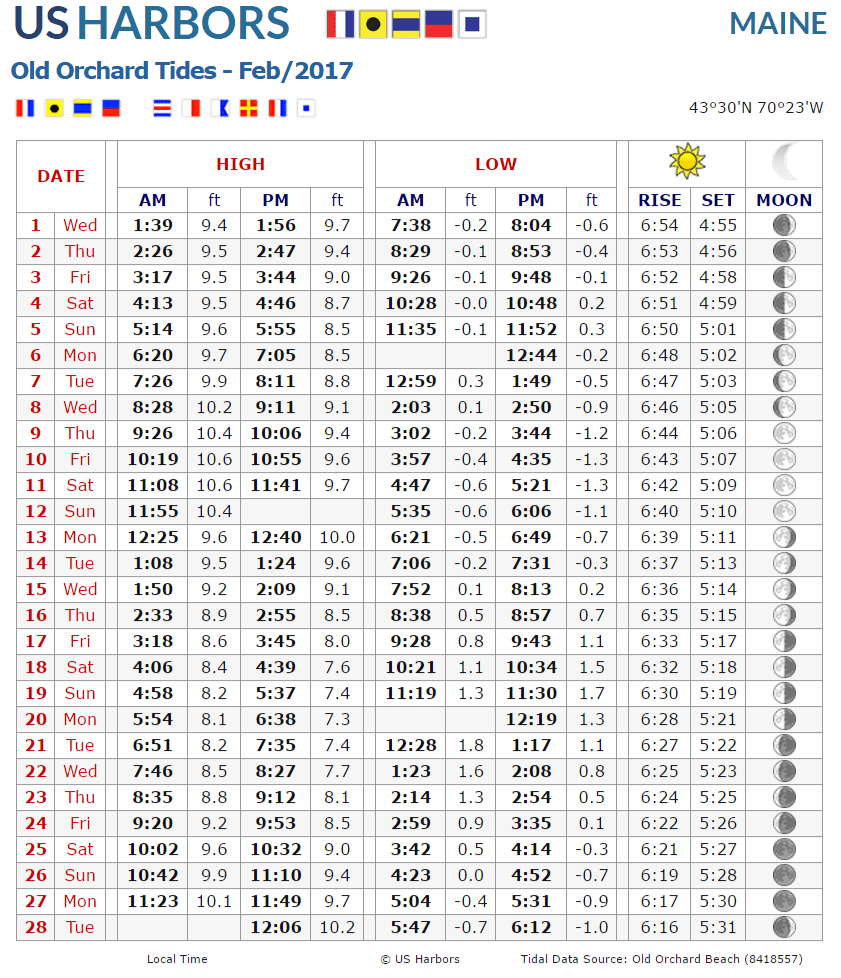Click high tide time 11:55 on Sun 12
Viewport: 841px width, 978px height.
[153, 511]
